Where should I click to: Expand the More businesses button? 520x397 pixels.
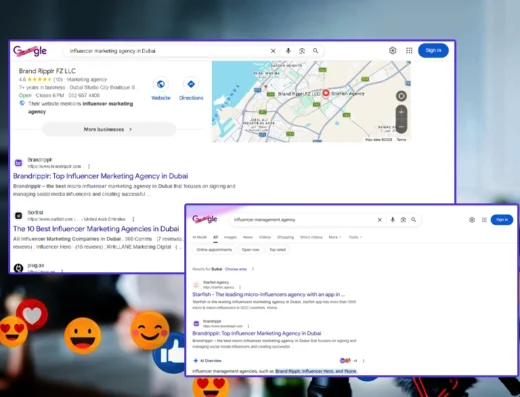[x=109, y=129]
